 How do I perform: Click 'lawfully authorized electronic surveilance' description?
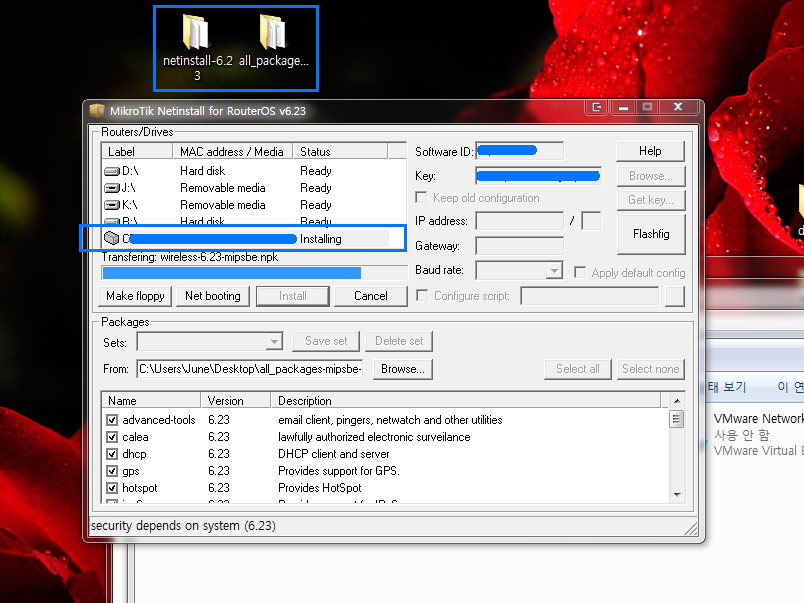pyautogui.click(x=374, y=437)
